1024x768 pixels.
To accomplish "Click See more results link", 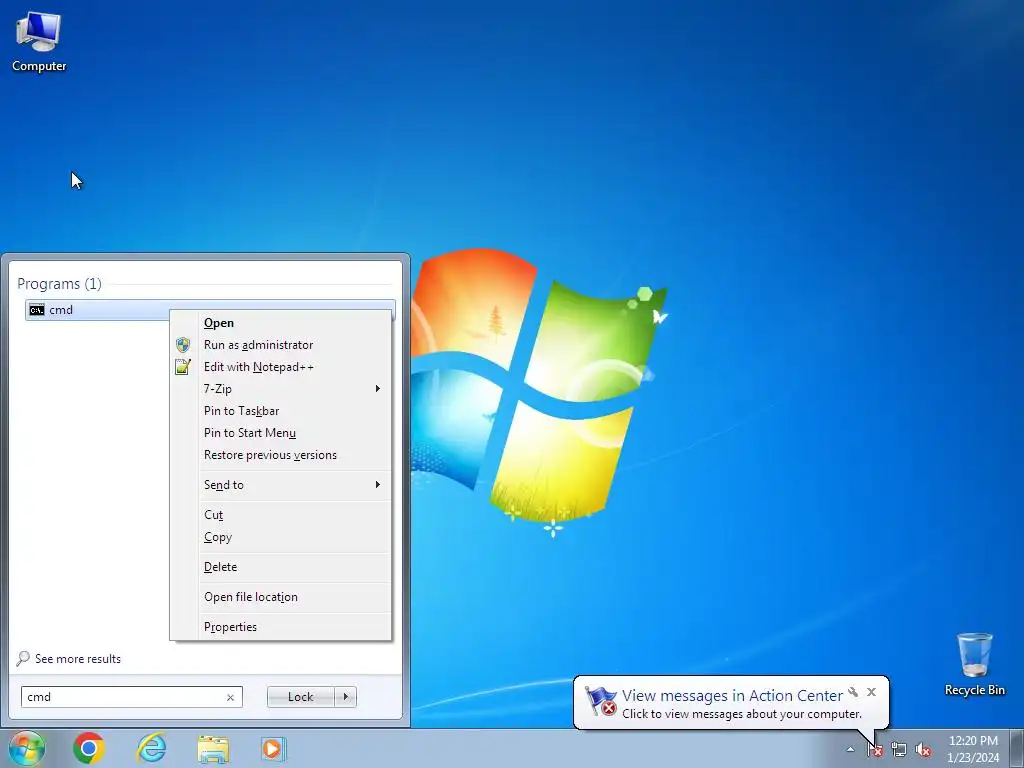I will tap(78, 659).
